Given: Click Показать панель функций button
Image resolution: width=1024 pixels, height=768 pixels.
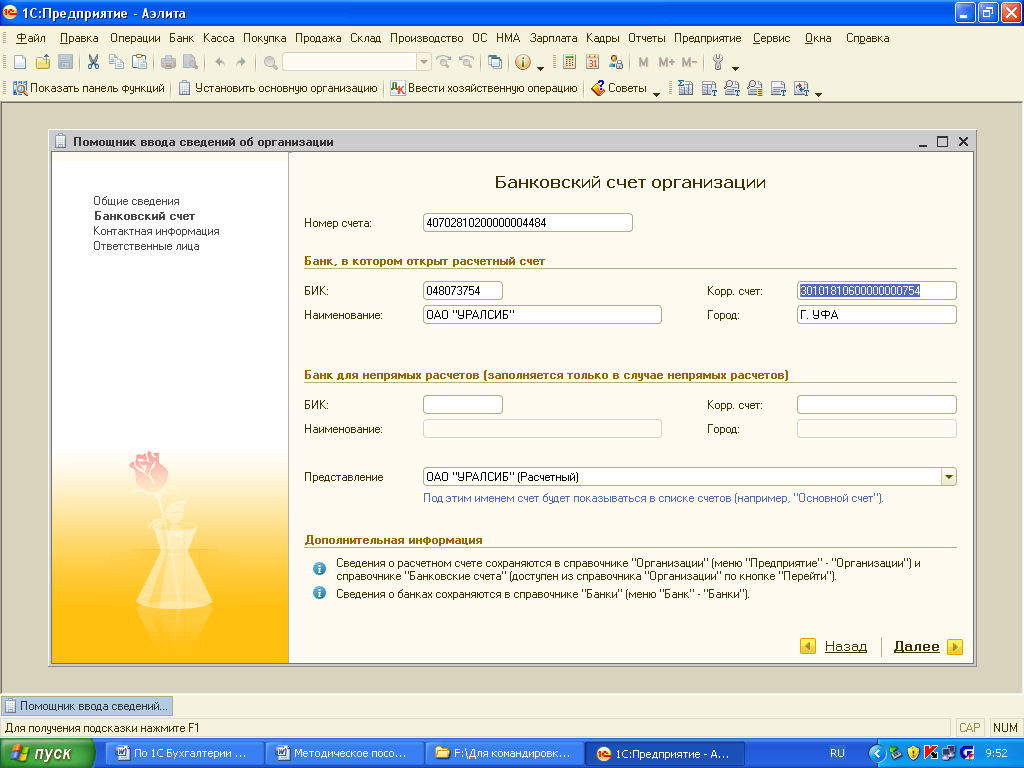Looking at the screenshot, I should click(89, 88).
